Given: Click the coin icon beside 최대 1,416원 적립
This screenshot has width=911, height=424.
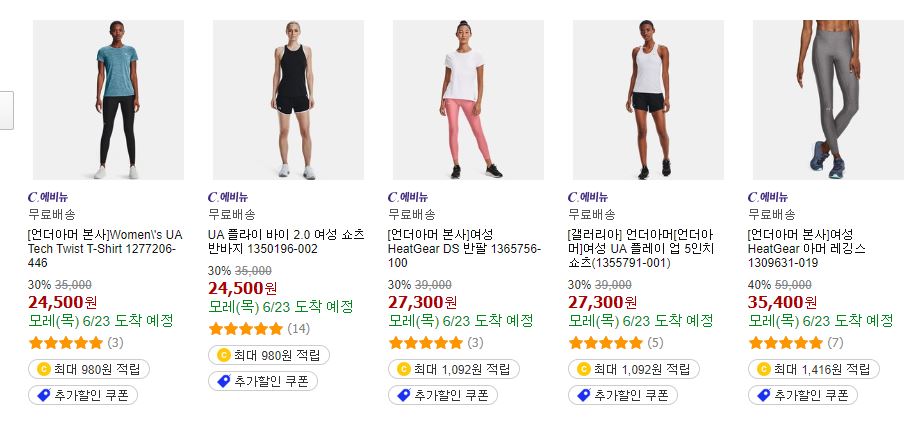Looking at the screenshot, I should pos(763,369).
